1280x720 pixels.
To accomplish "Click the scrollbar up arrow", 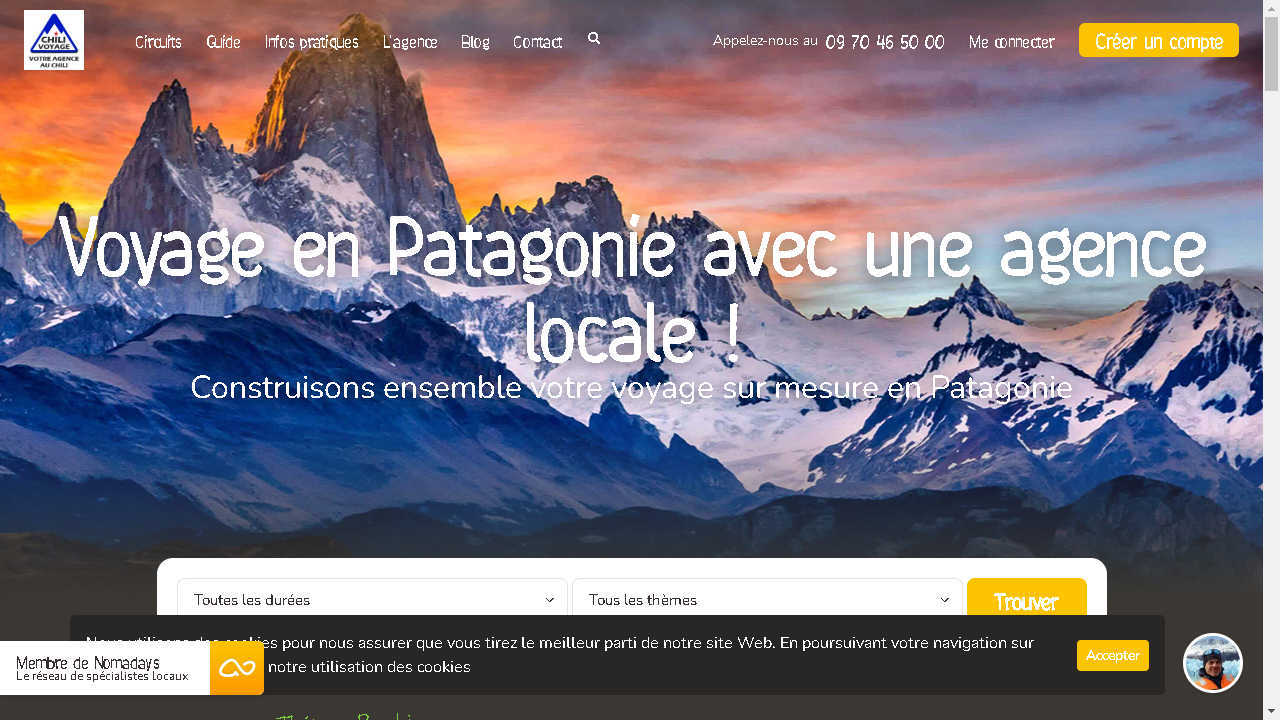I will click(x=1271, y=7).
